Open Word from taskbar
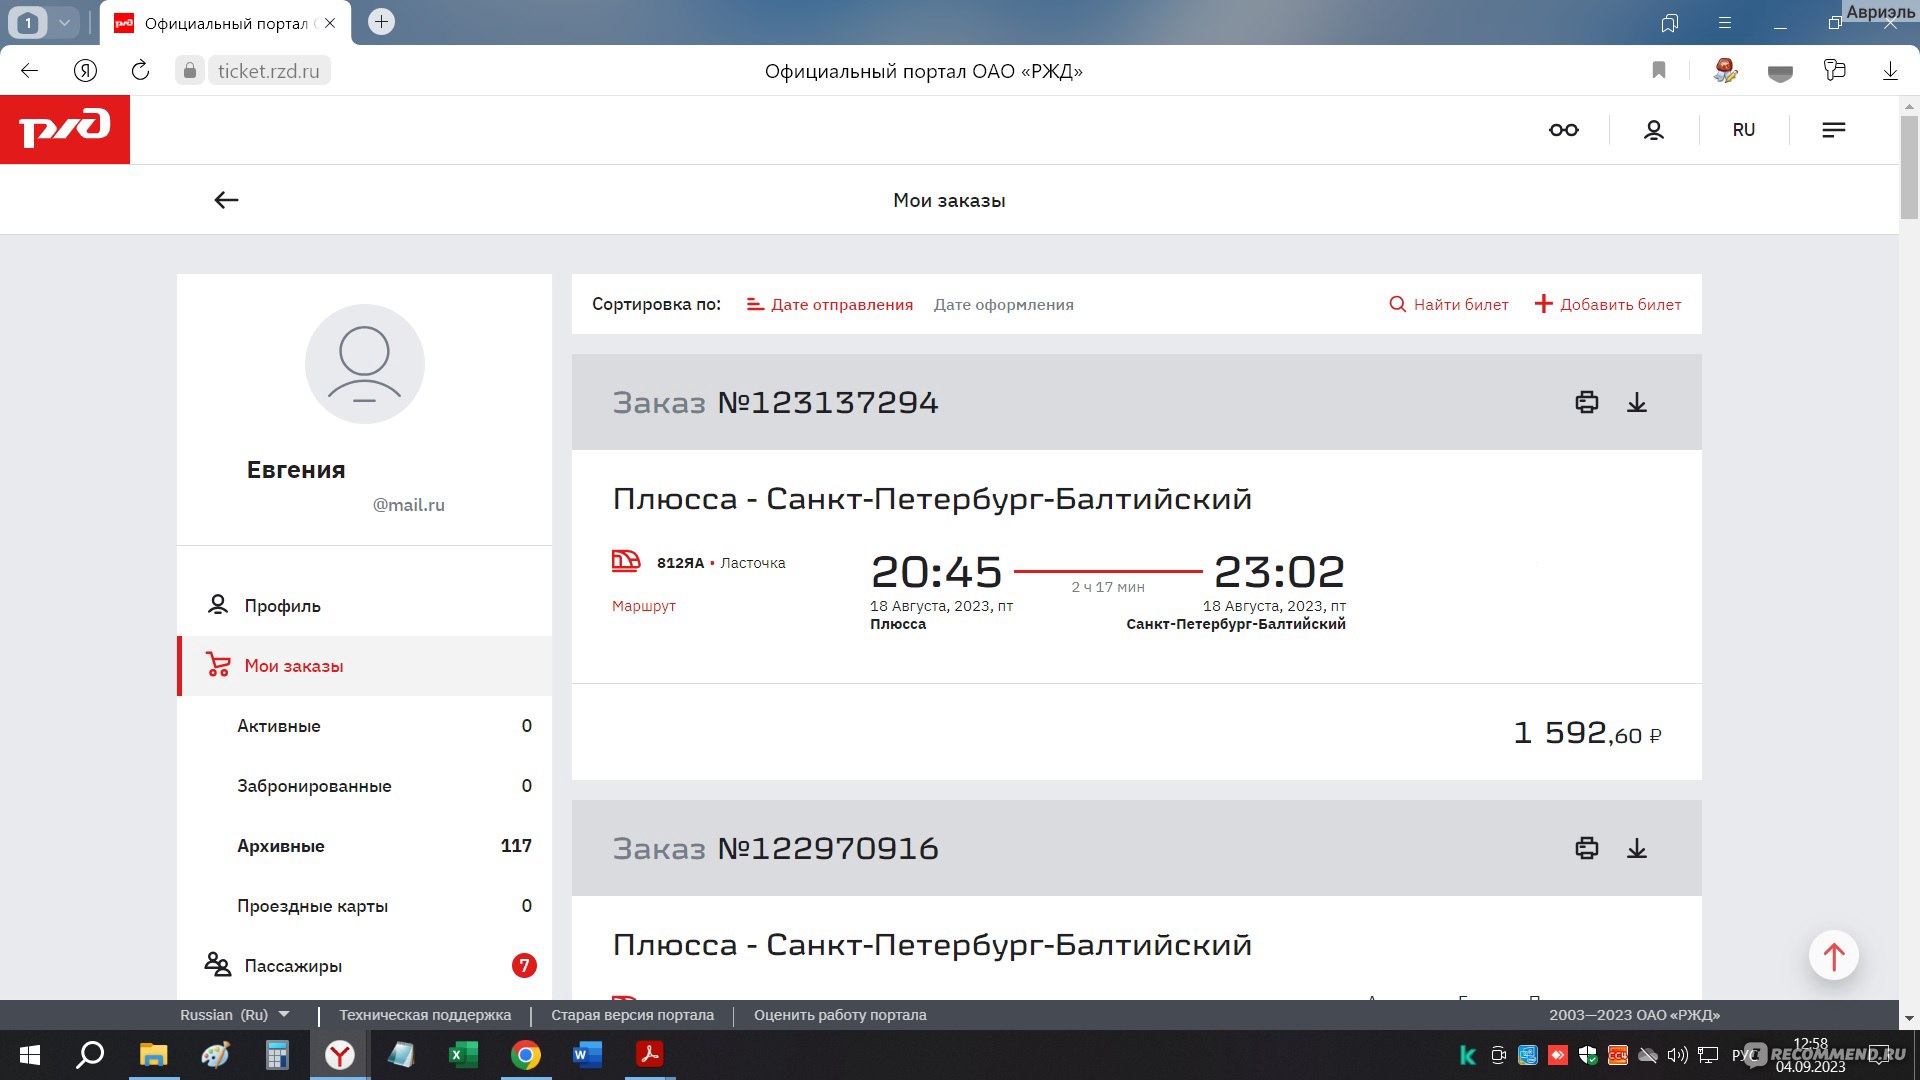Viewport: 1920px width, 1080px height. click(588, 1055)
